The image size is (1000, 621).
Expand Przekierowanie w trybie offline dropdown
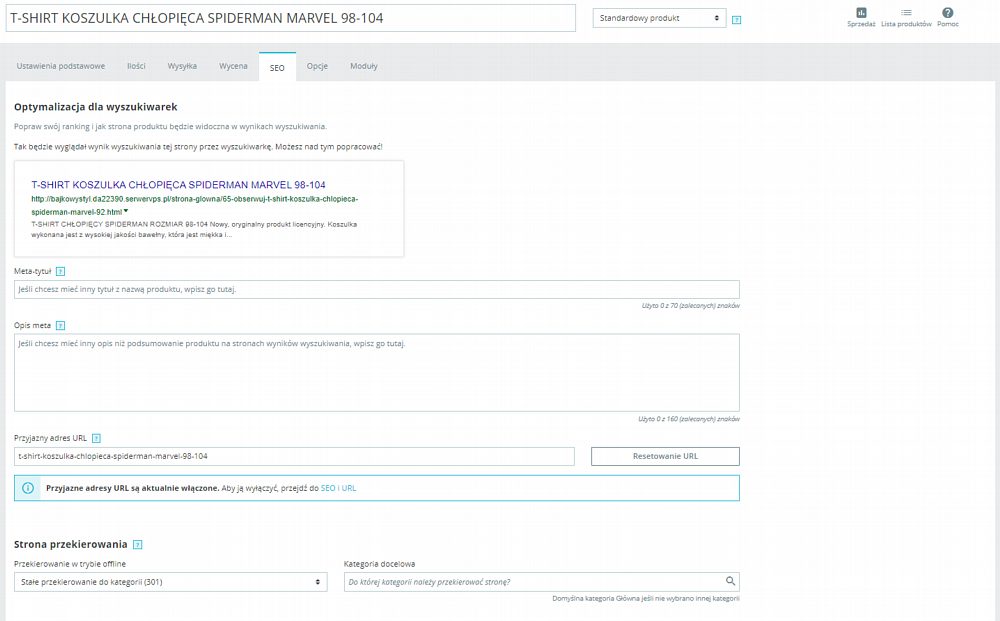pyautogui.click(x=170, y=582)
